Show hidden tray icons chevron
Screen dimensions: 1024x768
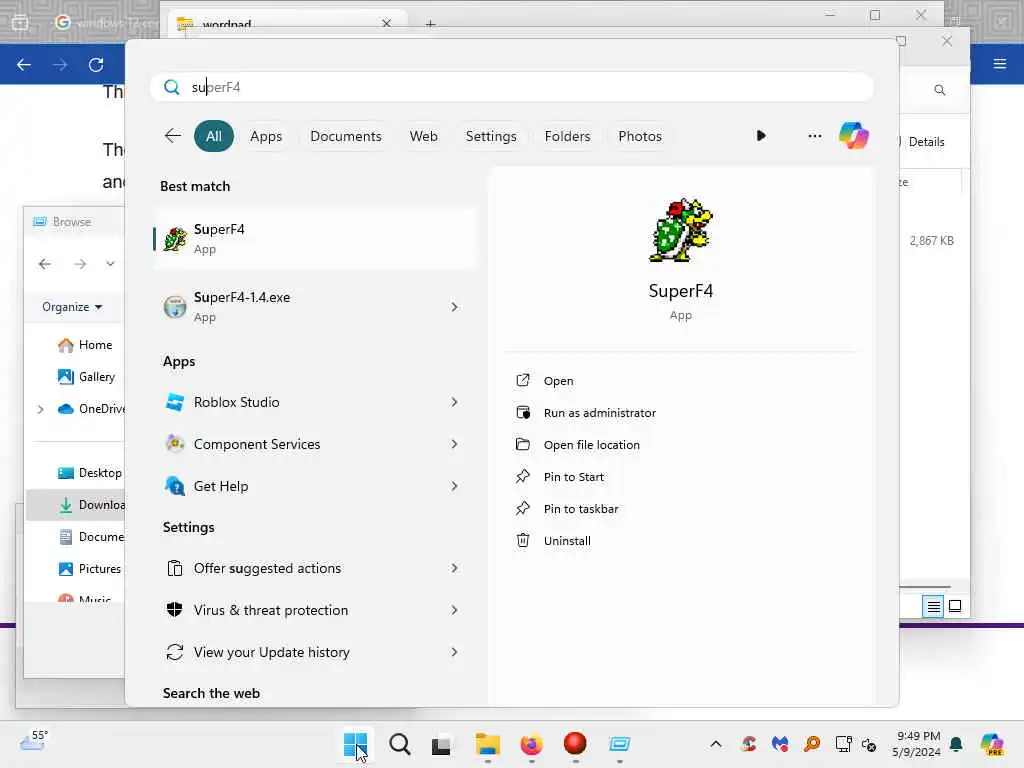pos(716,744)
